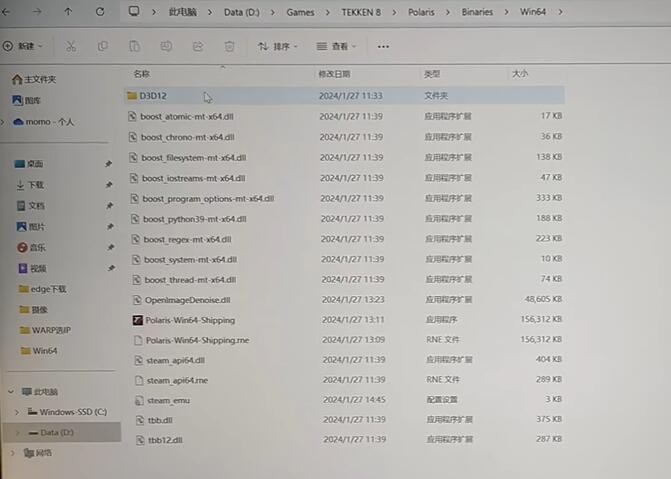
Task: Select the steam_emu config file
Action: (348, 400)
